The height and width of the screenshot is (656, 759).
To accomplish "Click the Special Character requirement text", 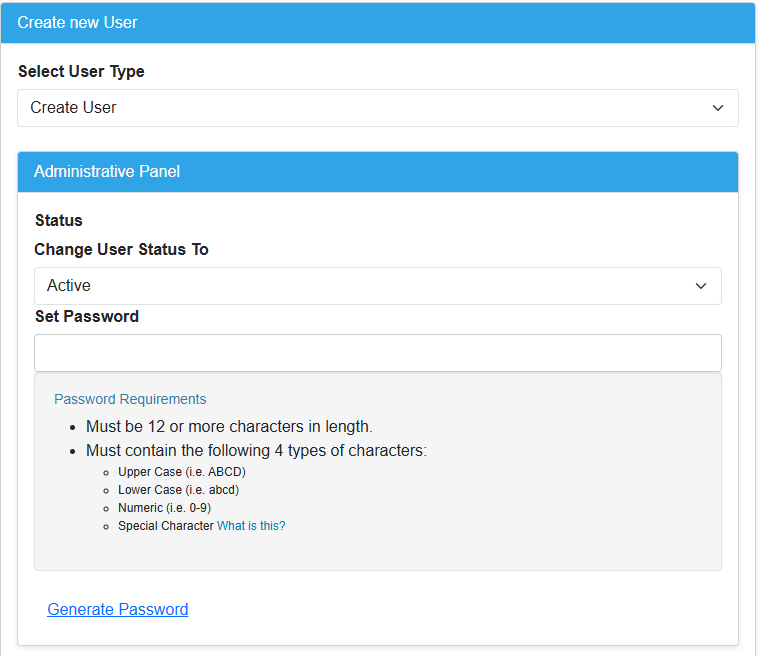I will pyautogui.click(x=165, y=526).
